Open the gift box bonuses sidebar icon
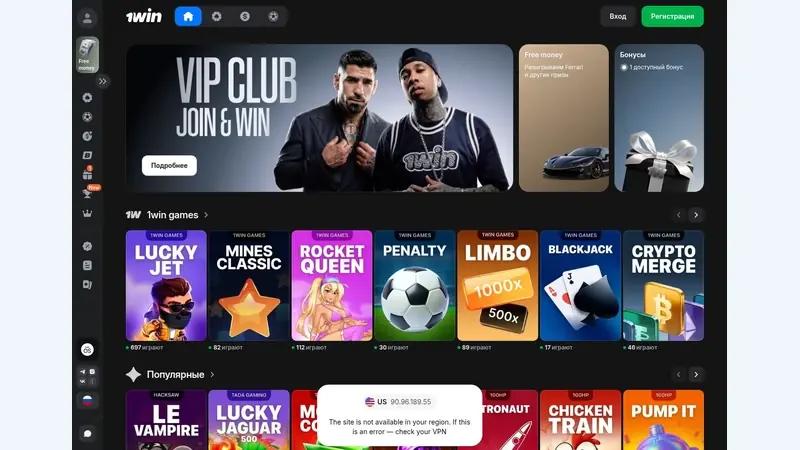 pos(87,174)
